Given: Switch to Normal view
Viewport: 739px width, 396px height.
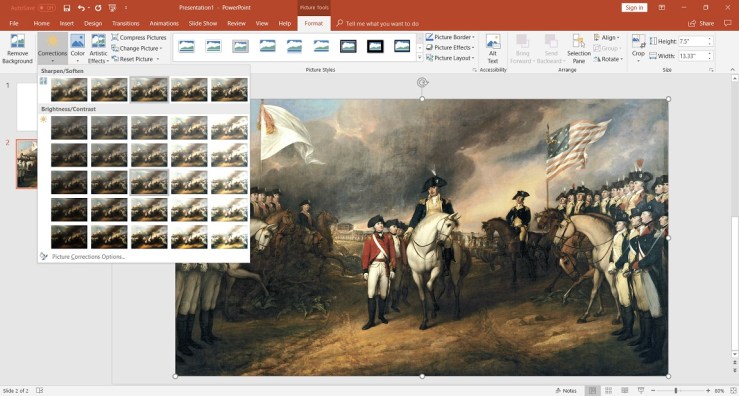Looking at the screenshot, I should (x=592, y=390).
